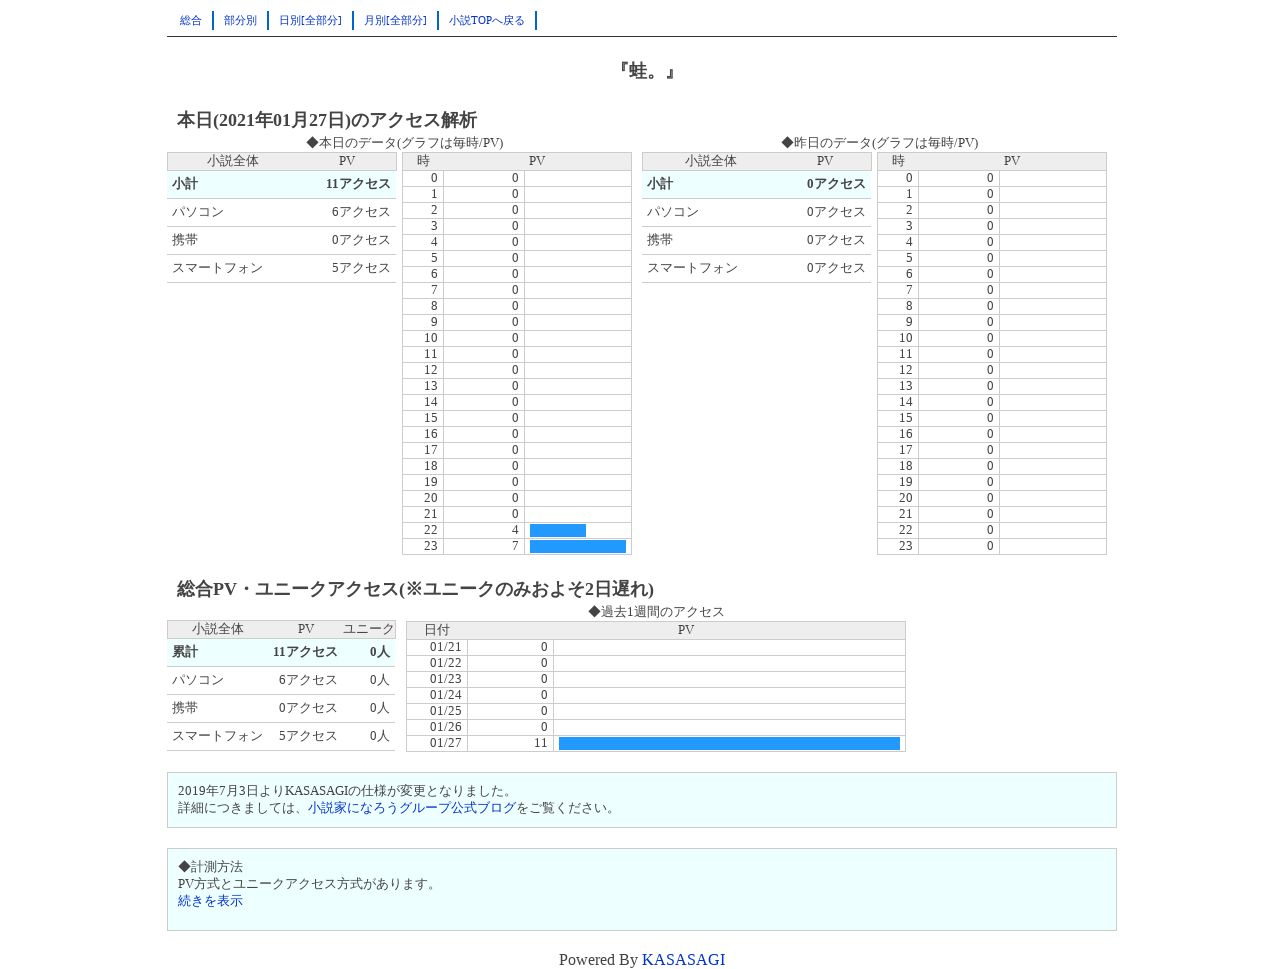The image size is (1284, 969).
Task: Click today's hour 22 blue PV bar
Action: (x=558, y=531)
